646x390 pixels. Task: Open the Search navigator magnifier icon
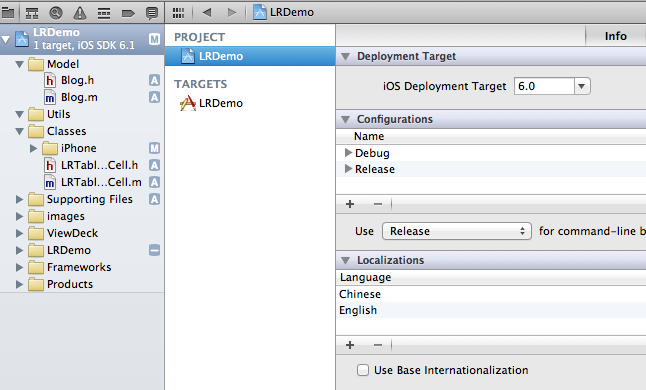coord(56,13)
